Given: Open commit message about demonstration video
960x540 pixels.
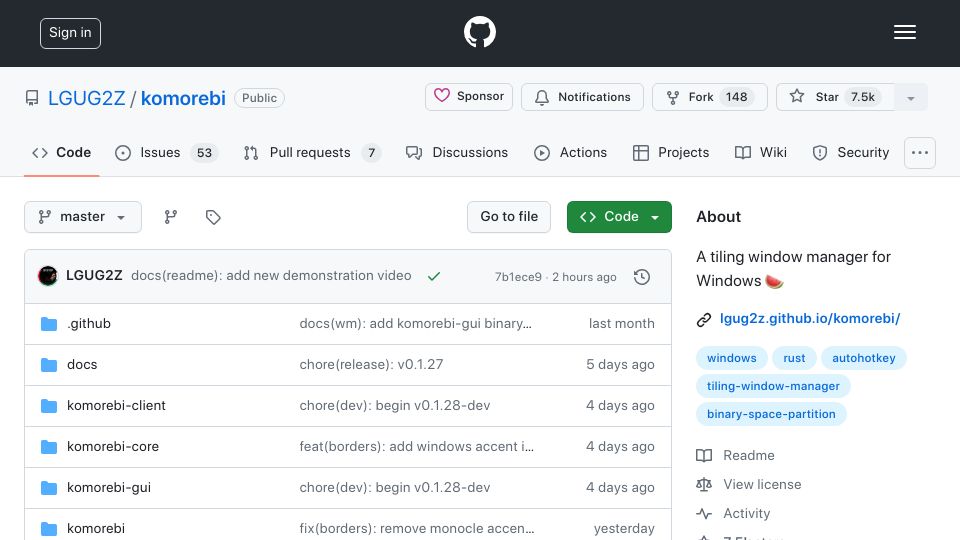Looking at the screenshot, I should point(271,276).
